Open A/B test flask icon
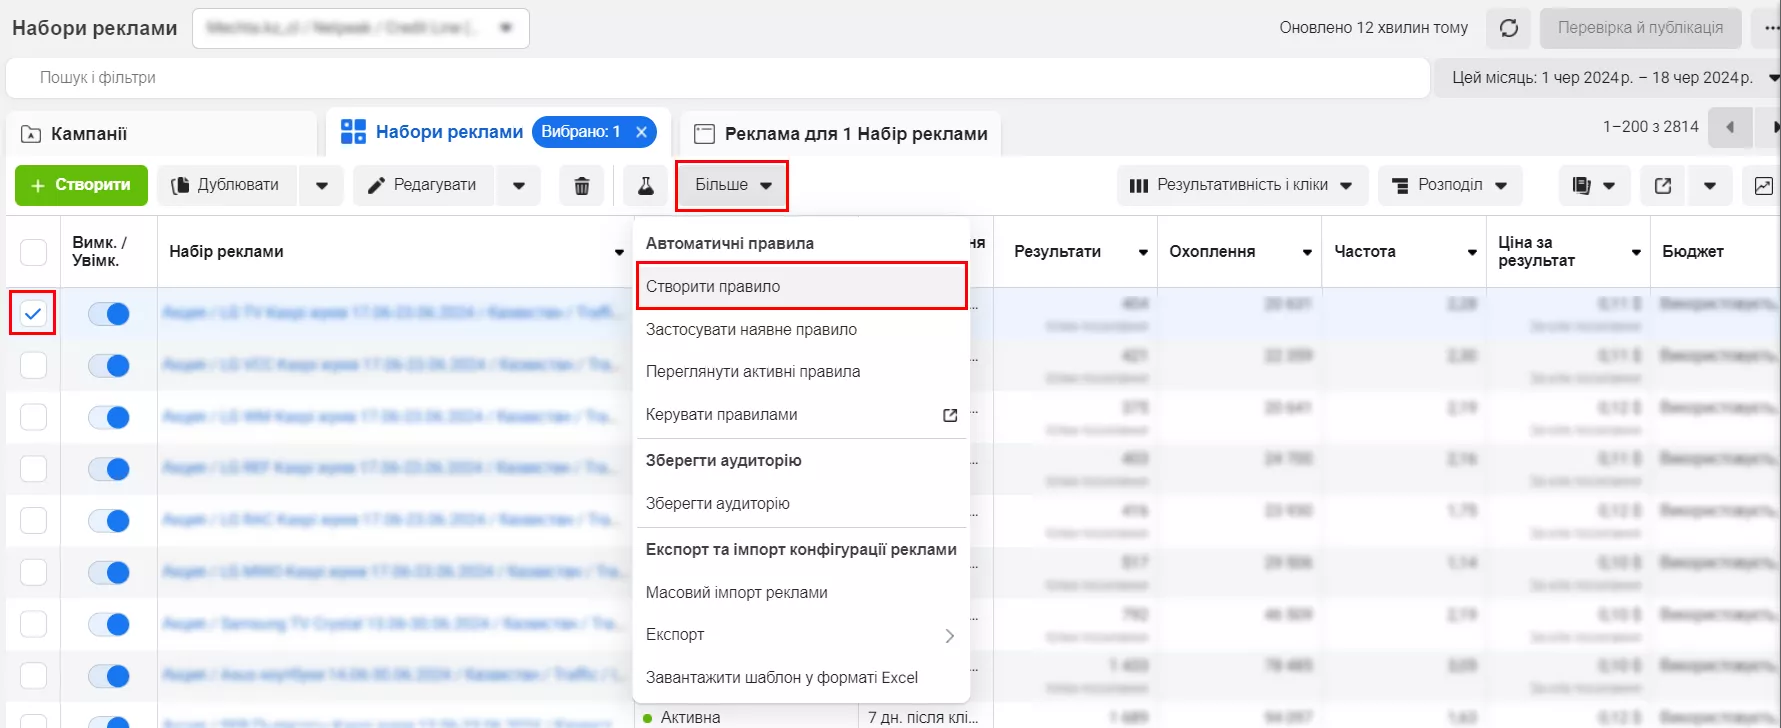The height and width of the screenshot is (728, 1781). 646,186
